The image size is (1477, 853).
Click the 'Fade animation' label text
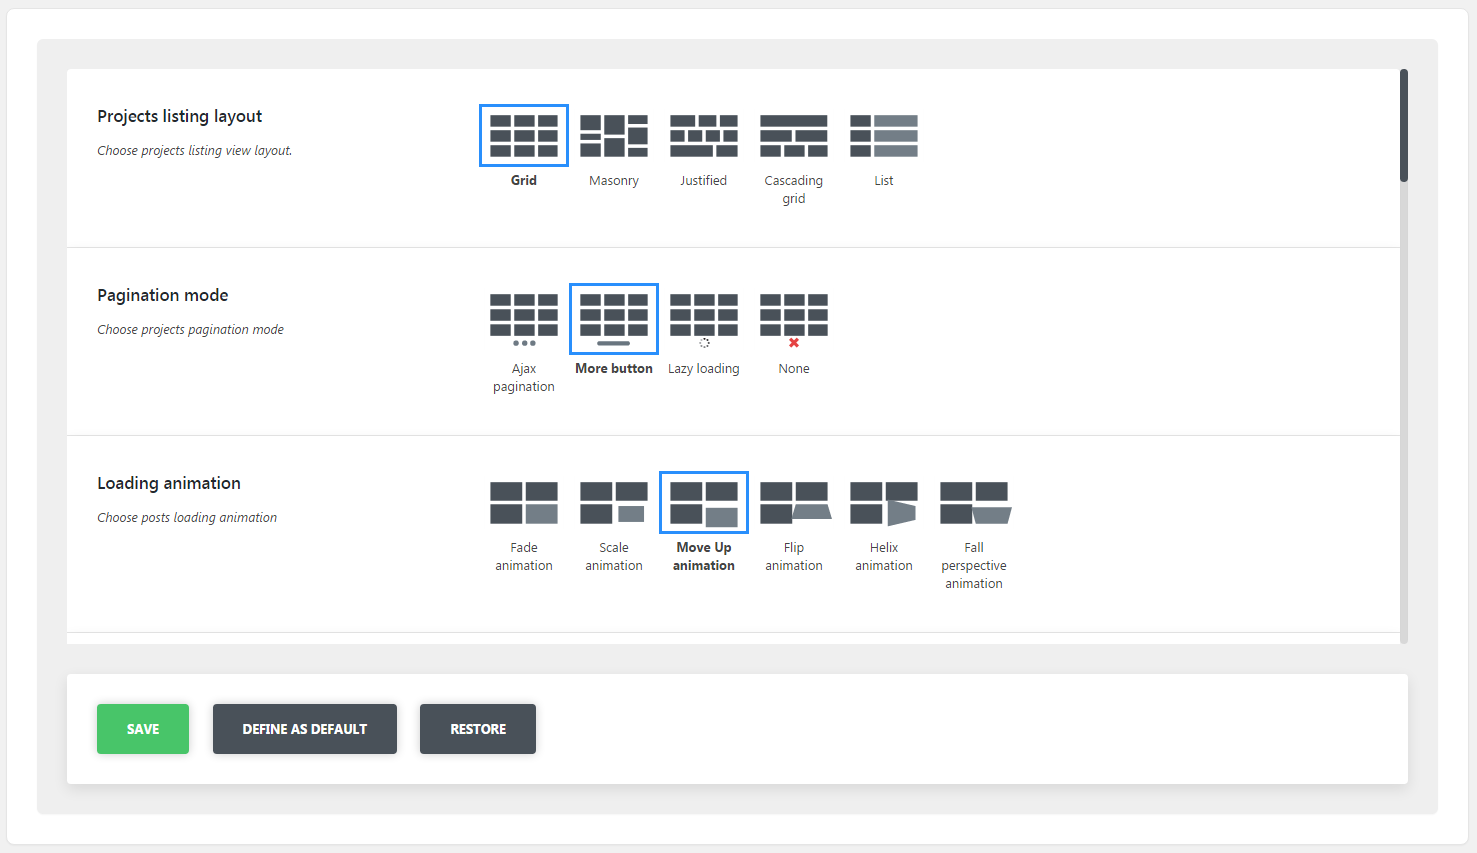coord(524,557)
